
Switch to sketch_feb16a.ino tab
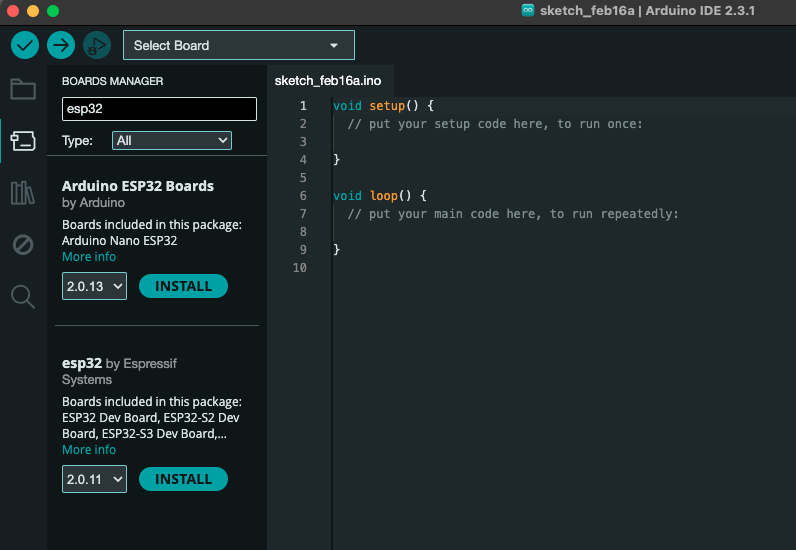pos(328,81)
